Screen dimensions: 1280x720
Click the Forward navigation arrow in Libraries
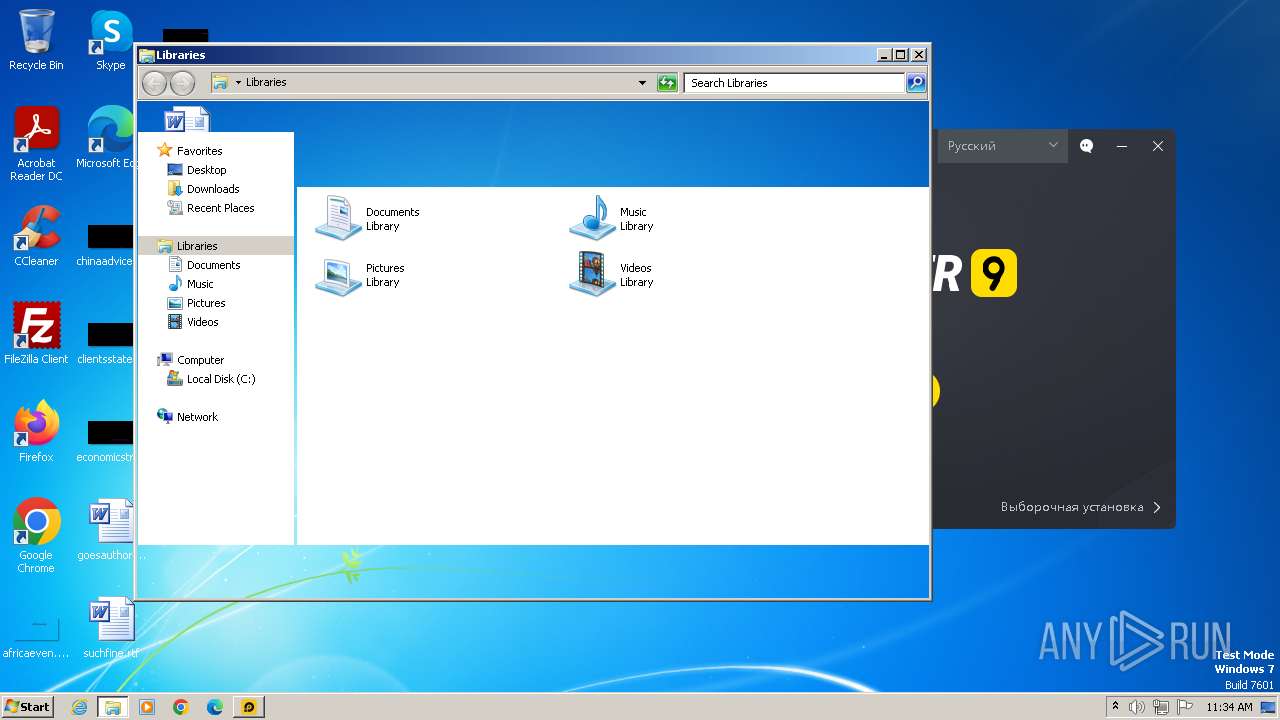coord(182,83)
